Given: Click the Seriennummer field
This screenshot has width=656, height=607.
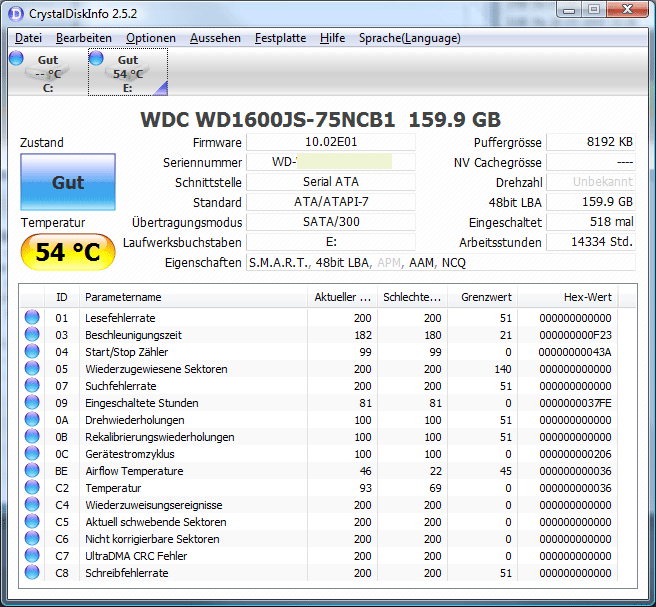Looking at the screenshot, I should pyautogui.click(x=331, y=162).
